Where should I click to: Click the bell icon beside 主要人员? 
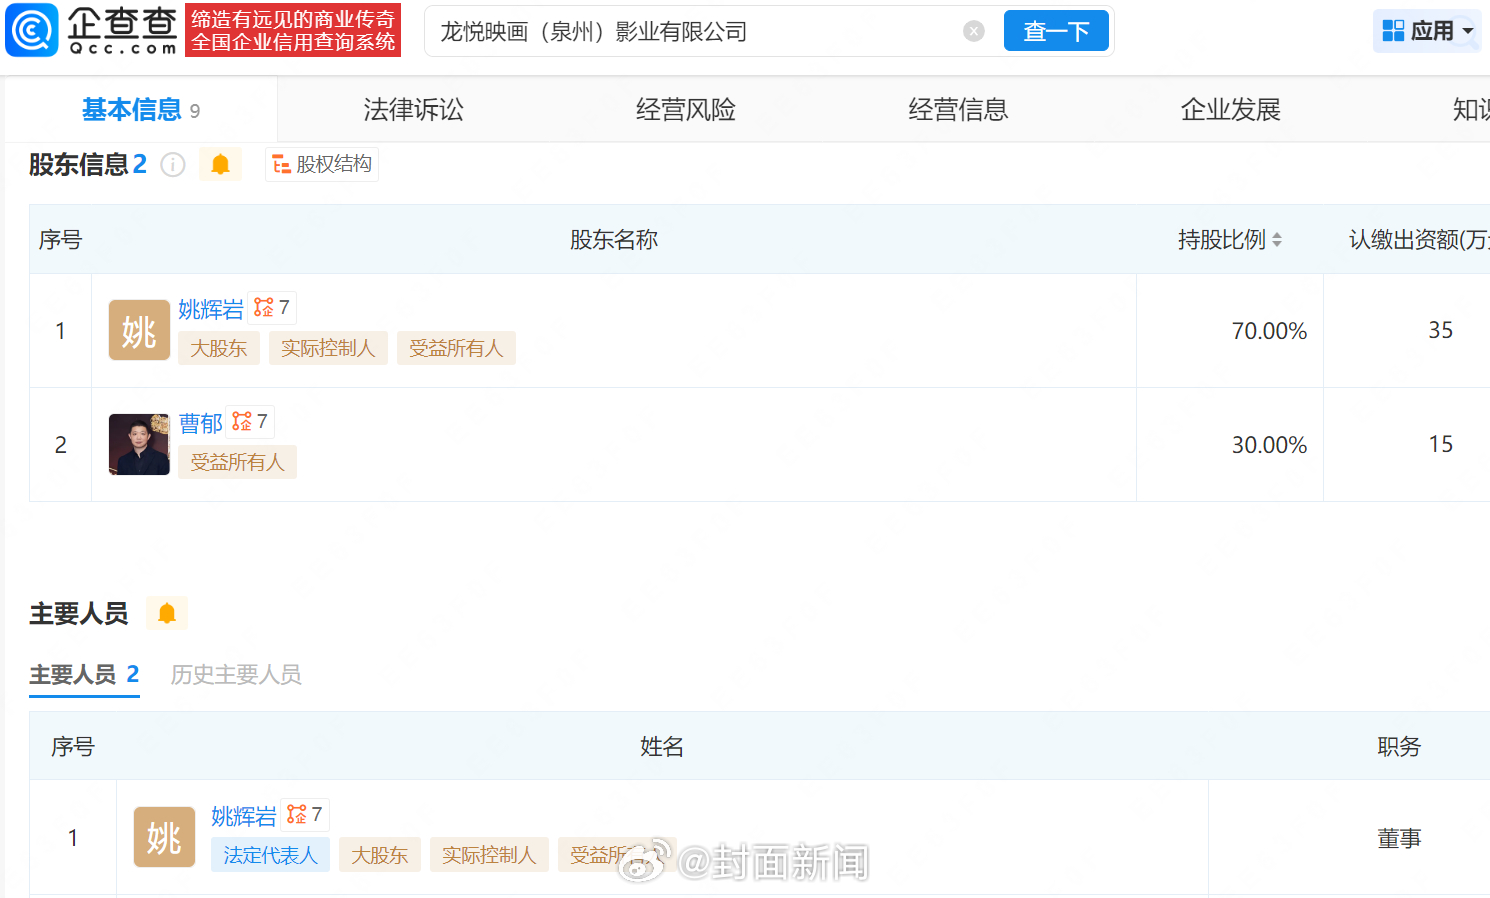click(x=166, y=612)
